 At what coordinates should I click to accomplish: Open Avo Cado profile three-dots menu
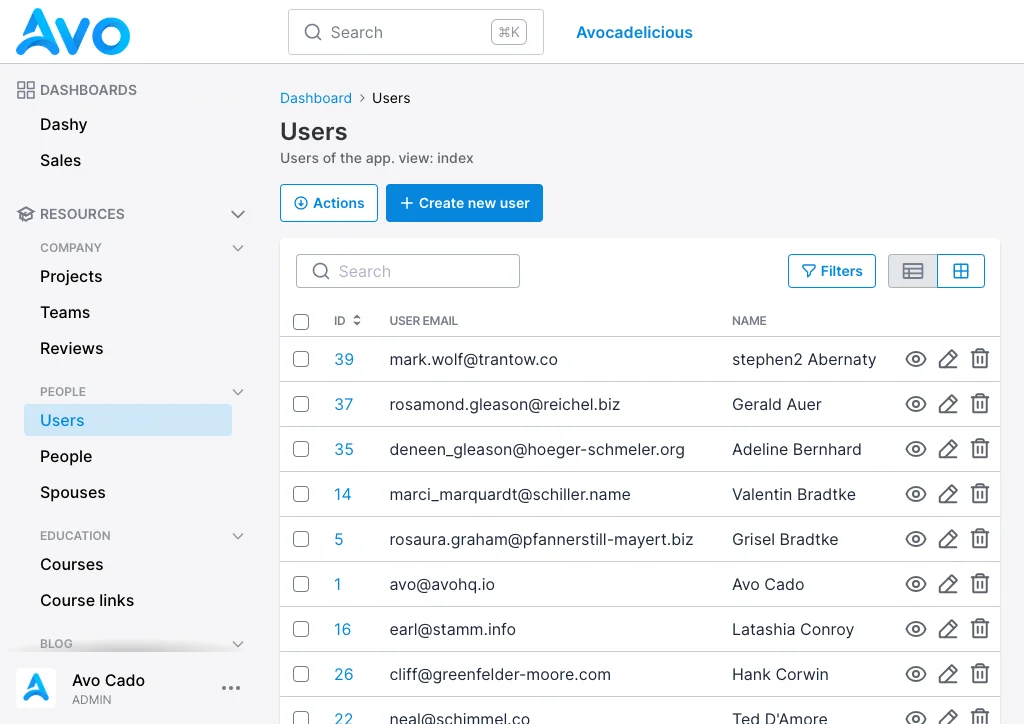click(x=231, y=688)
